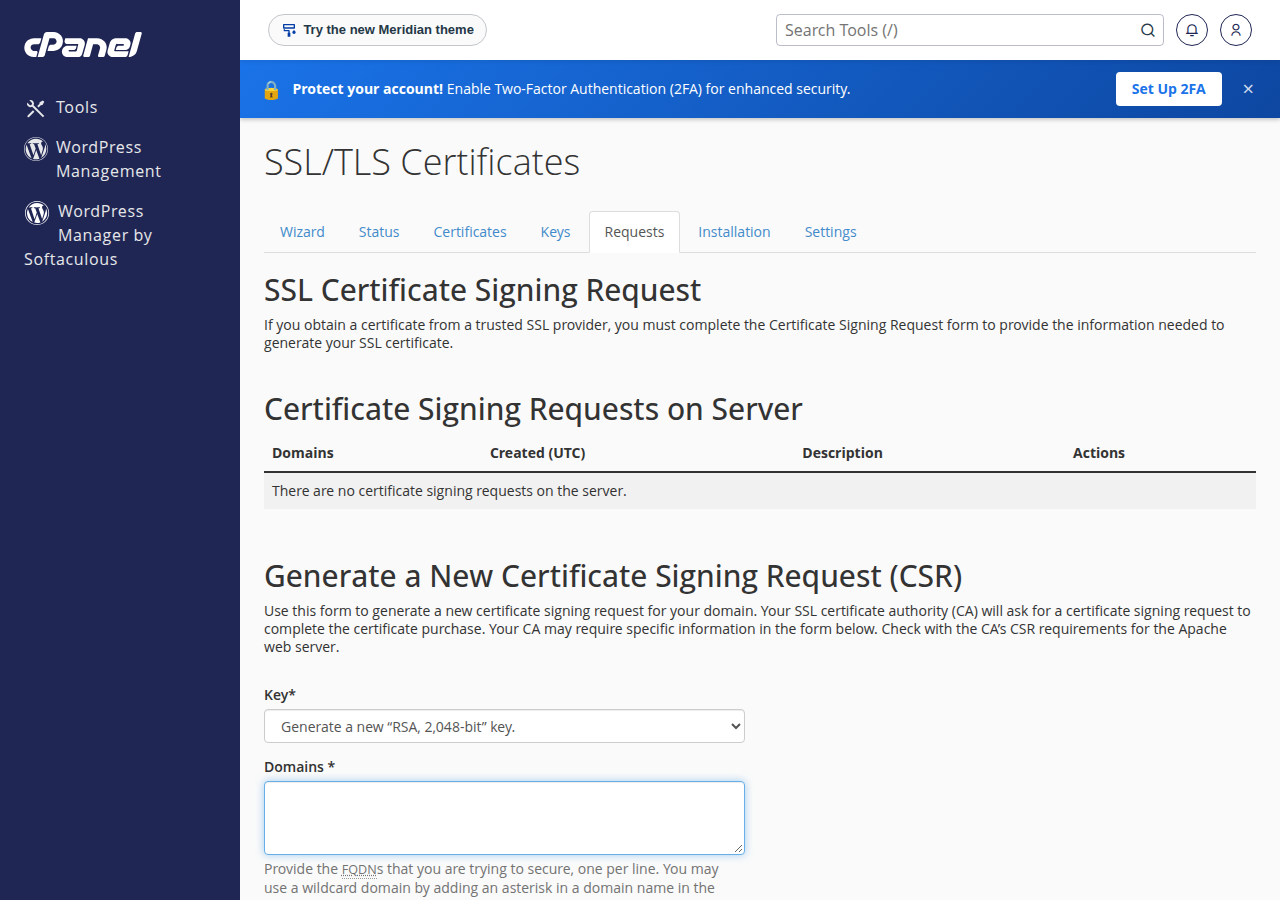The image size is (1280, 900).
Task: Try the new Meridian theme button
Action: point(377,30)
